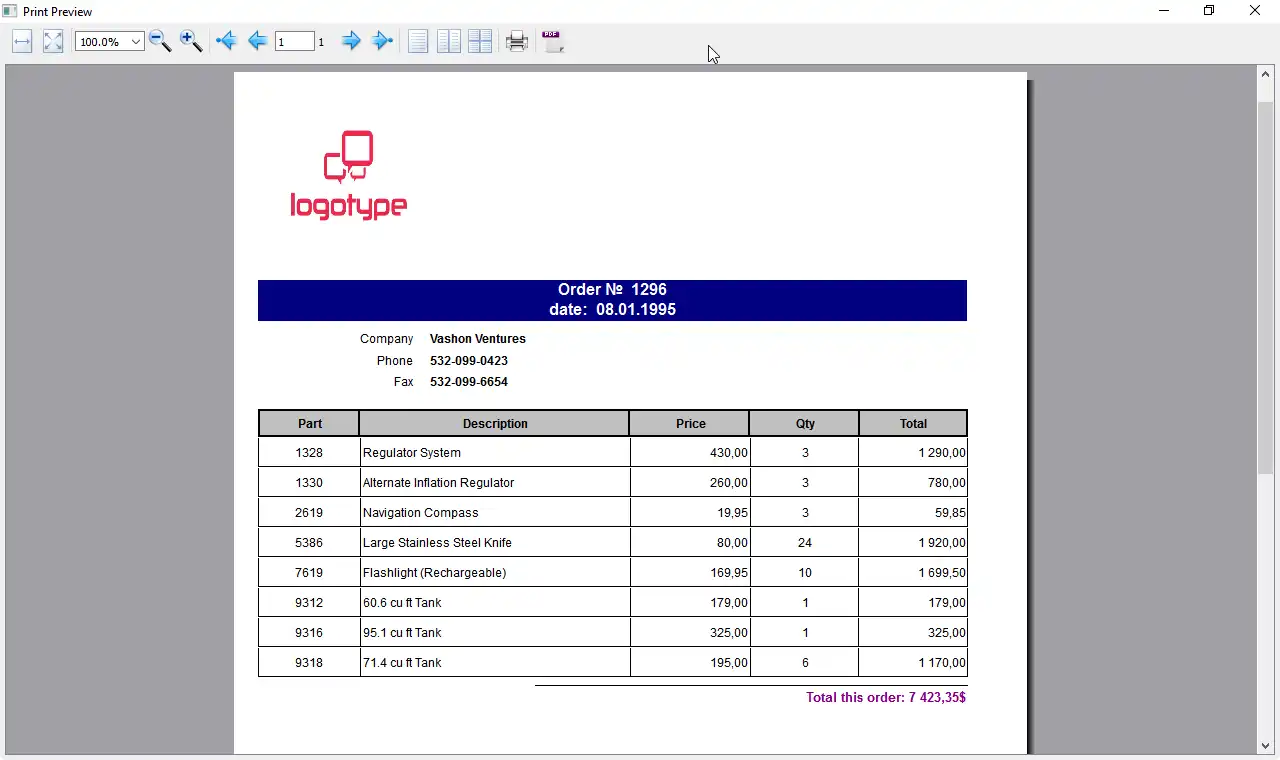Click part number 1330

coord(309,483)
